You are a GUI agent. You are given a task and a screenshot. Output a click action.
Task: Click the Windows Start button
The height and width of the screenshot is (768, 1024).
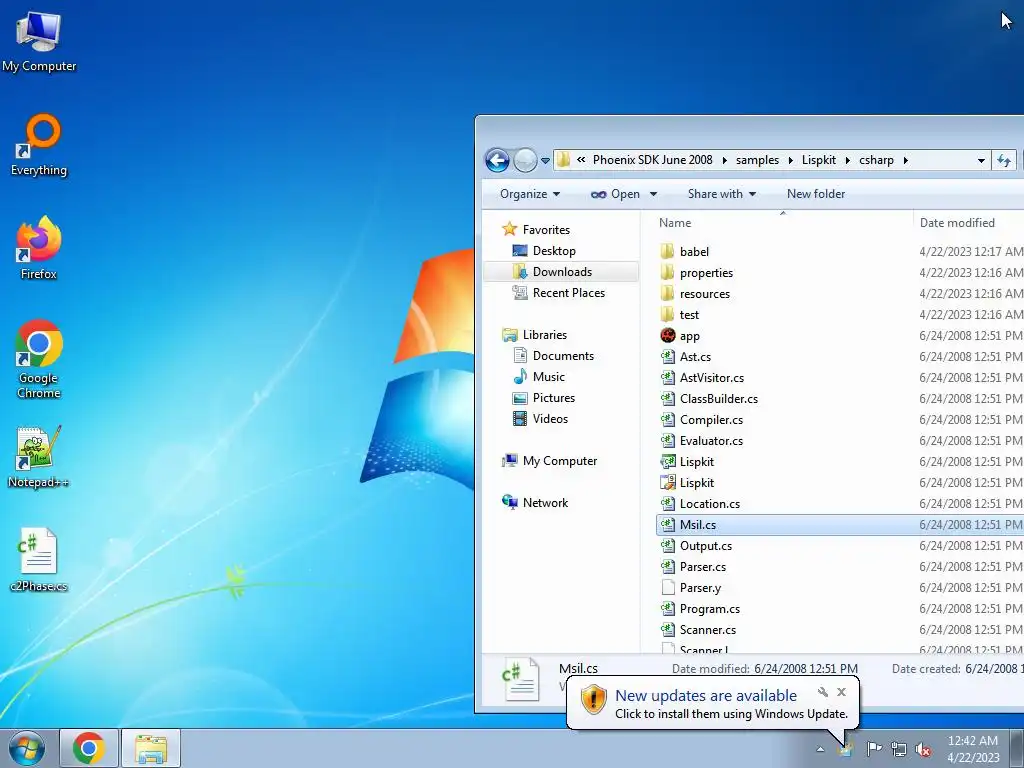[x=26, y=748]
